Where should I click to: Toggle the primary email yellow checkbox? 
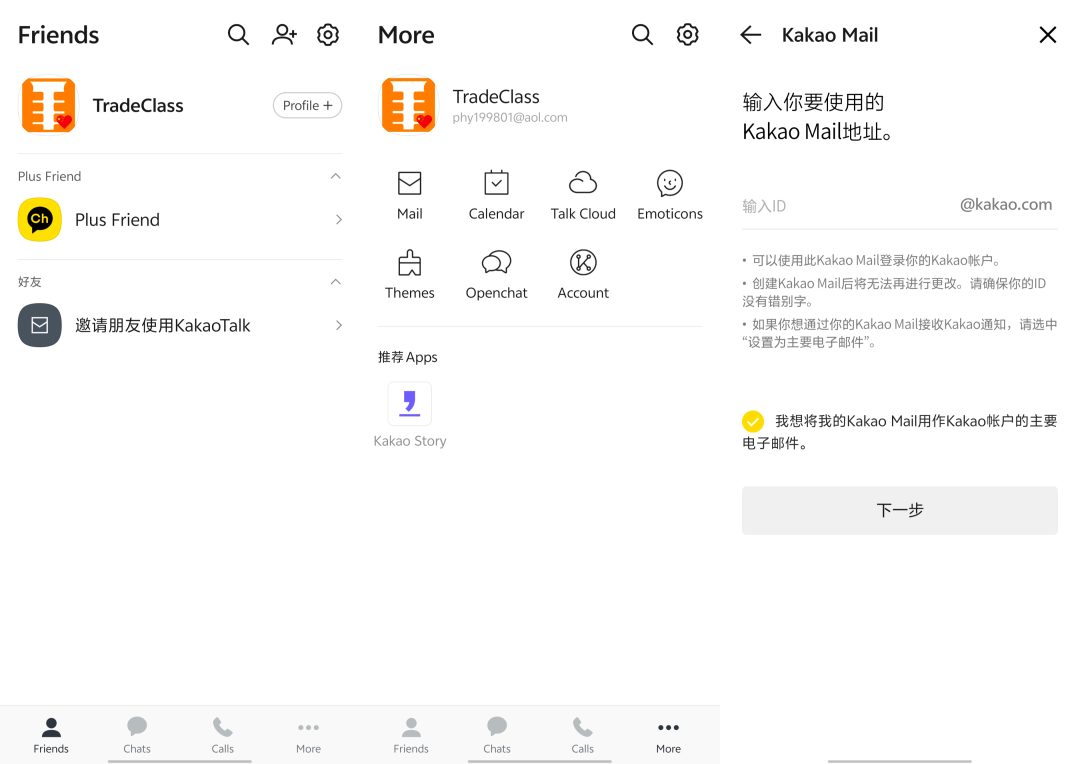[x=753, y=421]
